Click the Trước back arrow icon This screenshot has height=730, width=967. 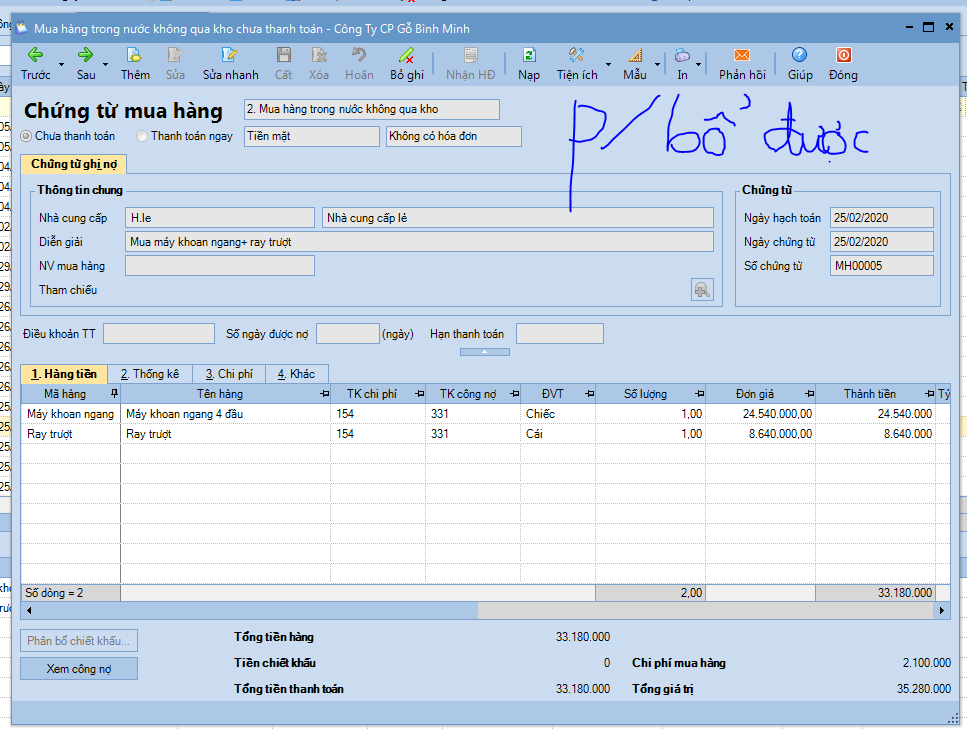[35, 56]
